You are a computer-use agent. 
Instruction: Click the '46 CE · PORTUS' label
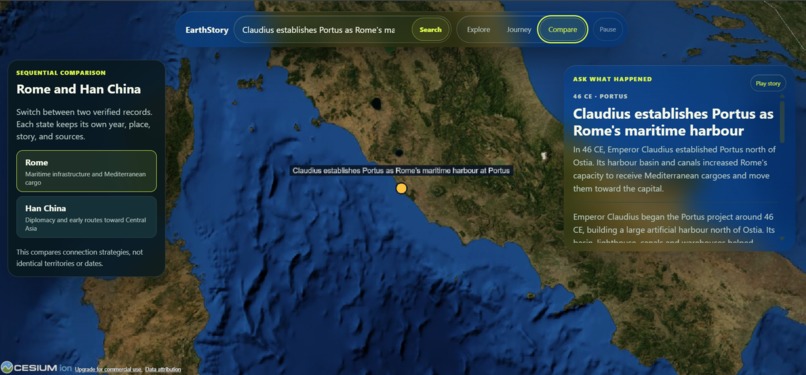pyautogui.click(x=600, y=96)
